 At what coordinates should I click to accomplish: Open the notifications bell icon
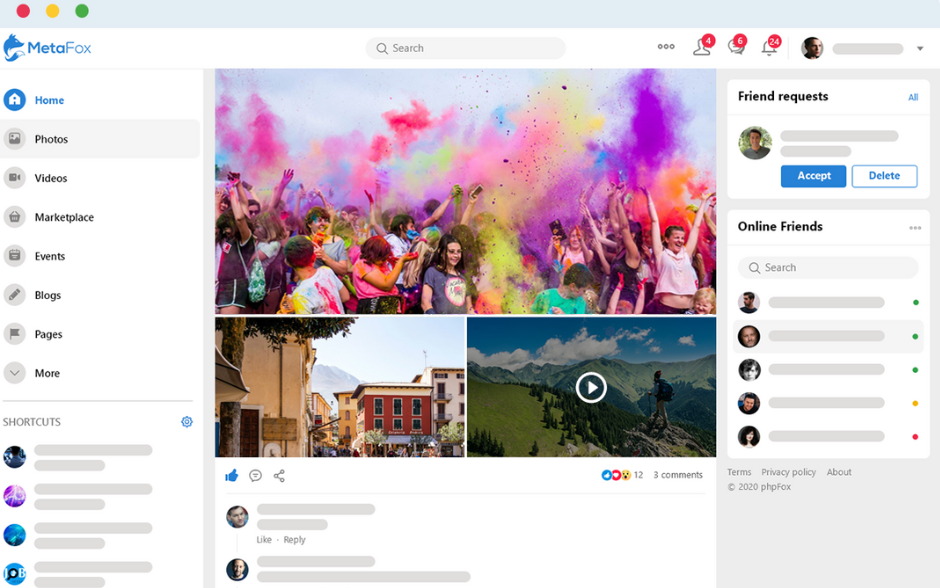[x=768, y=48]
